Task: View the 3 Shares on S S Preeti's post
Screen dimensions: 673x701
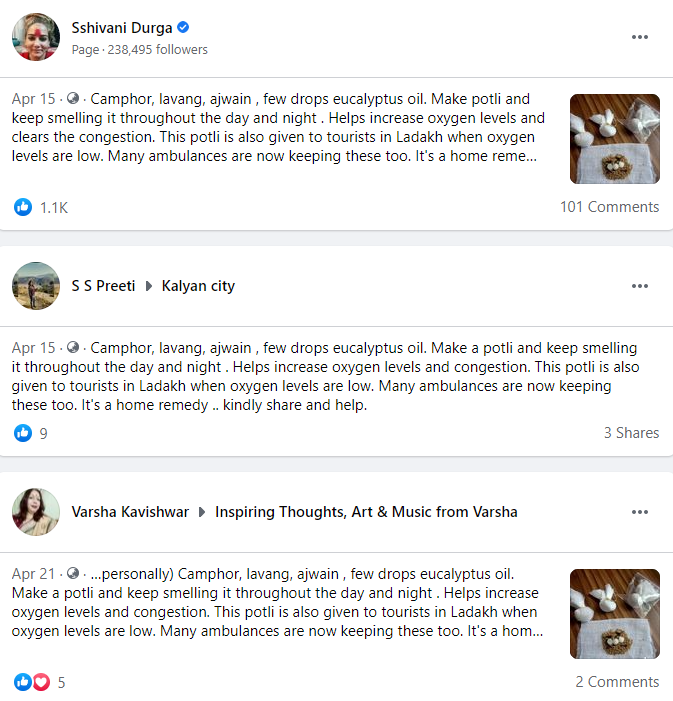Action: pyautogui.click(x=631, y=433)
